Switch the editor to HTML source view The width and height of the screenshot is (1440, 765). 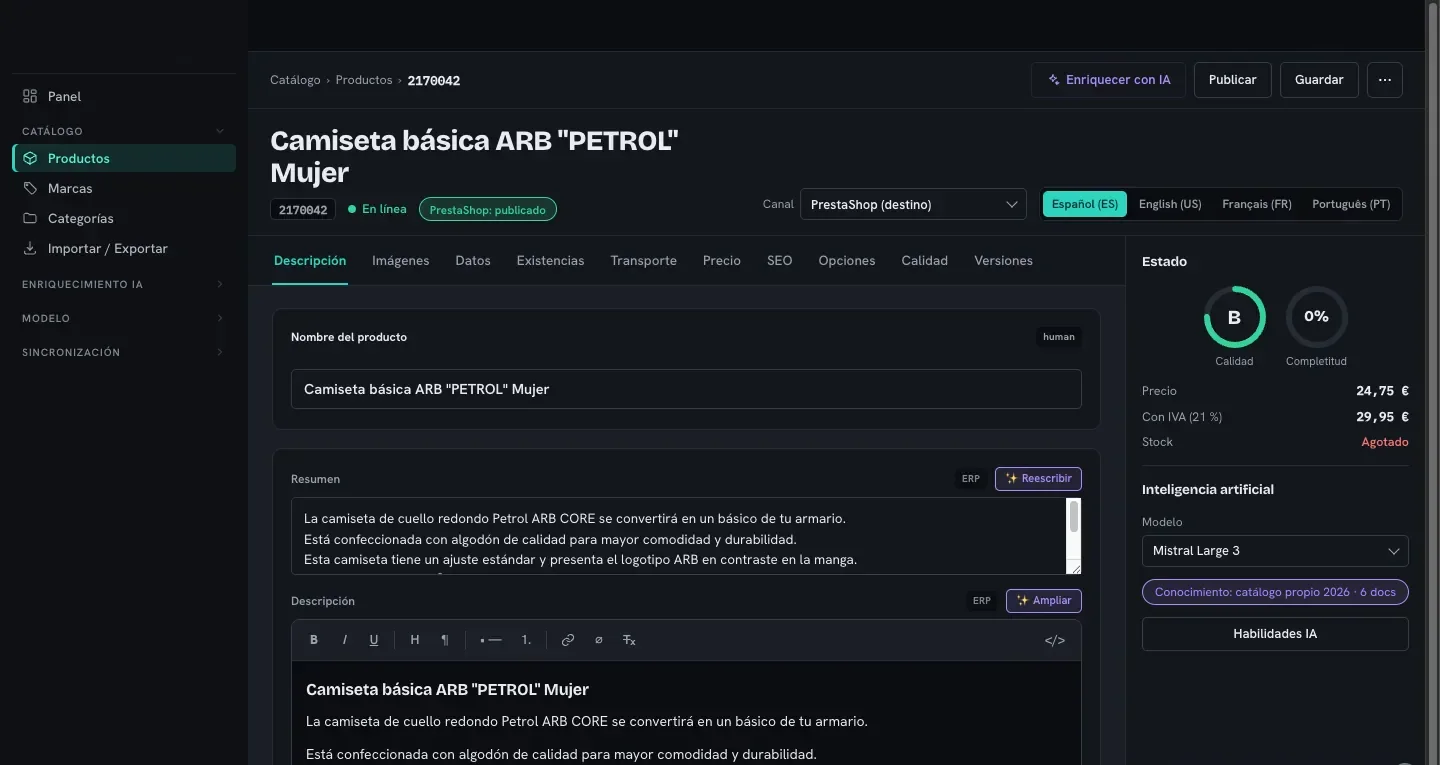(x=1055, y=640)
